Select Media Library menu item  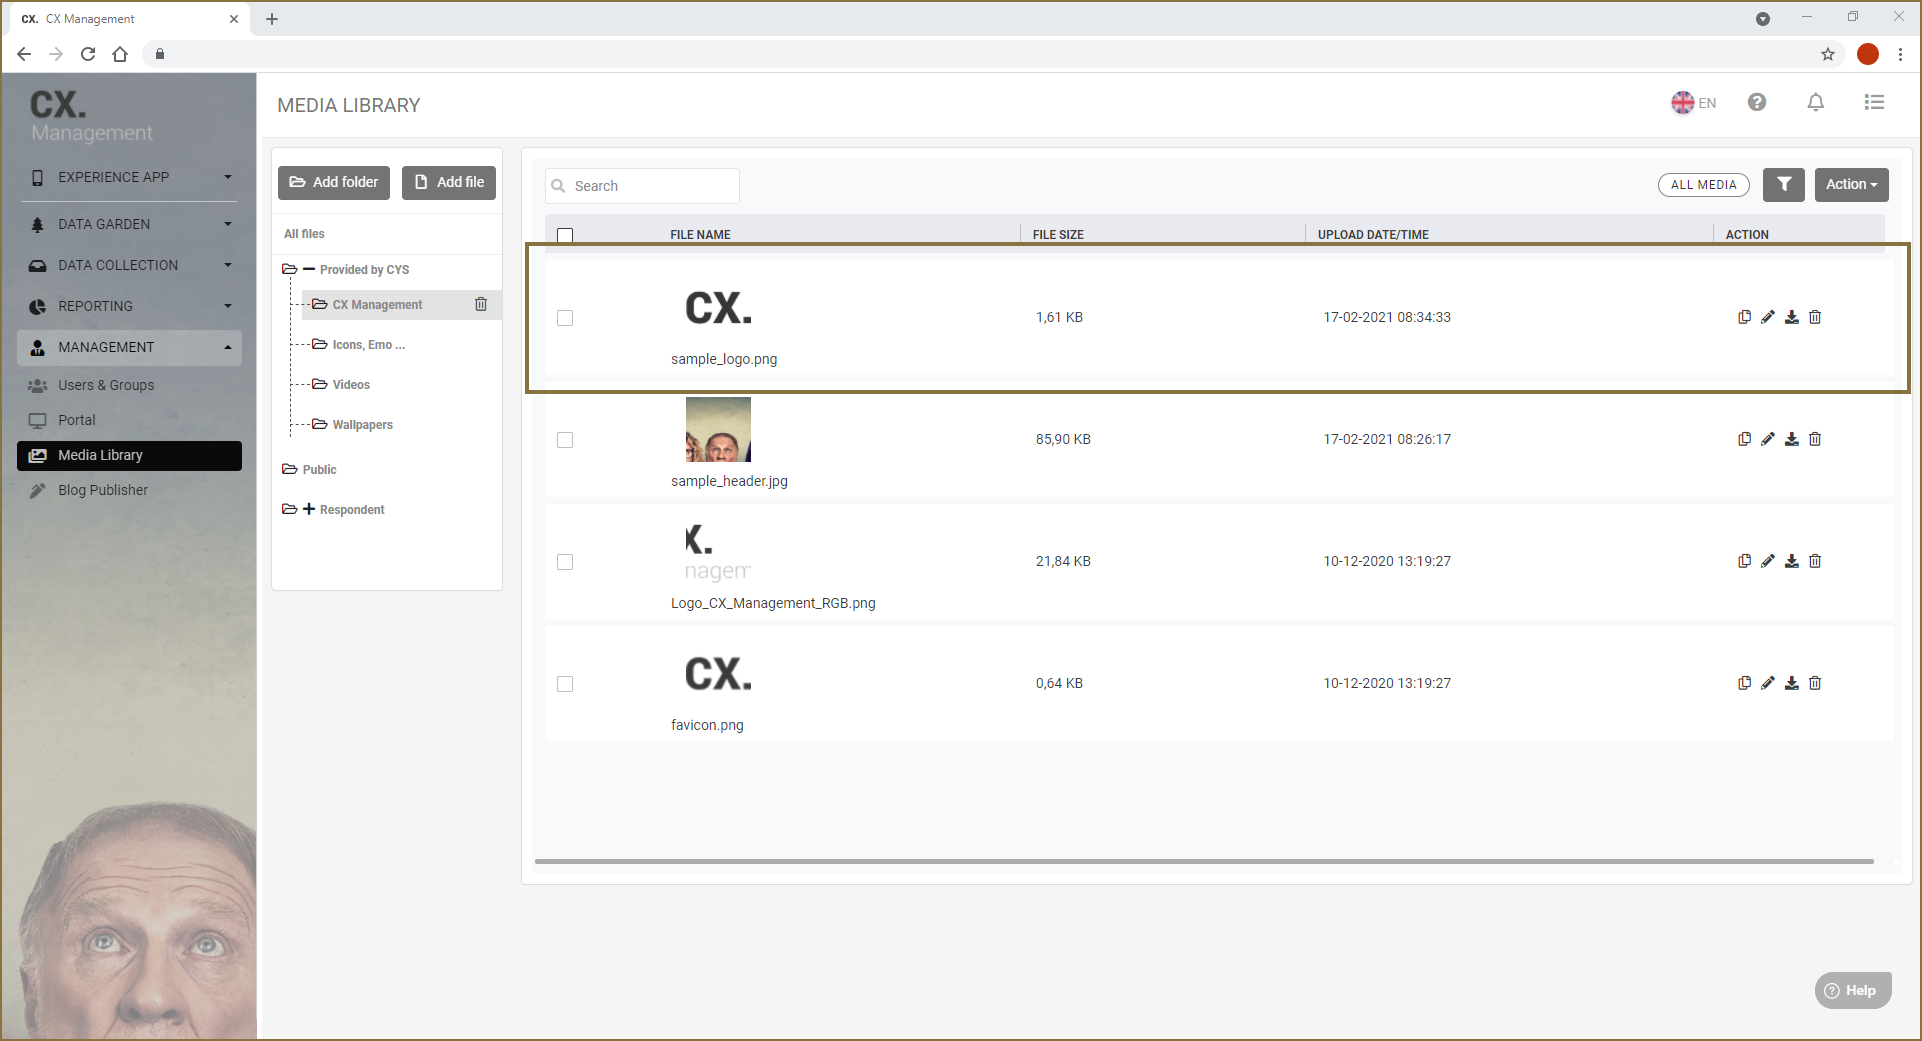click(130, 455)
